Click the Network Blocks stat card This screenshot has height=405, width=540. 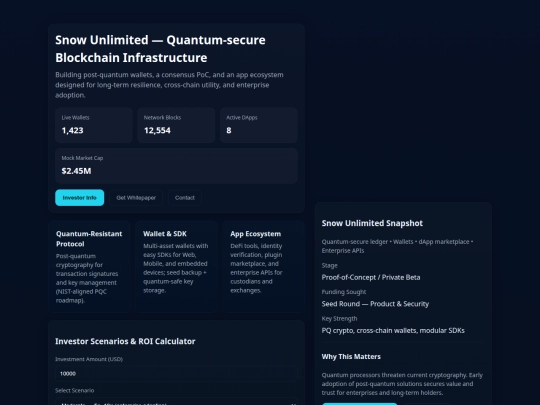[176, 125]
